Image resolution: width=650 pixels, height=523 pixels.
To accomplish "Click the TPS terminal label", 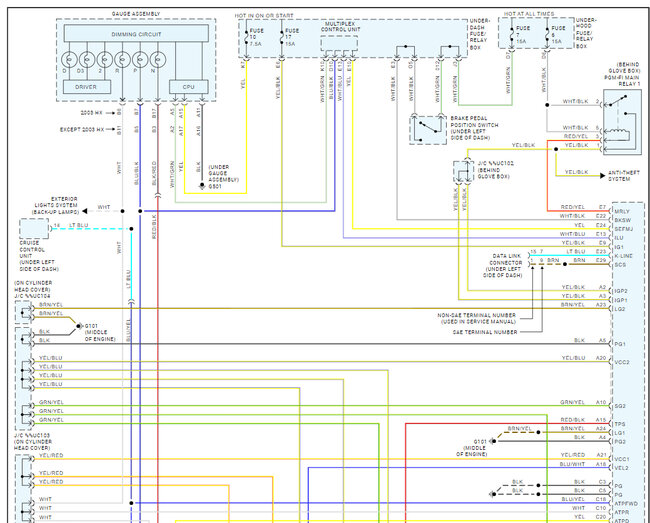I will pos(620,424).
